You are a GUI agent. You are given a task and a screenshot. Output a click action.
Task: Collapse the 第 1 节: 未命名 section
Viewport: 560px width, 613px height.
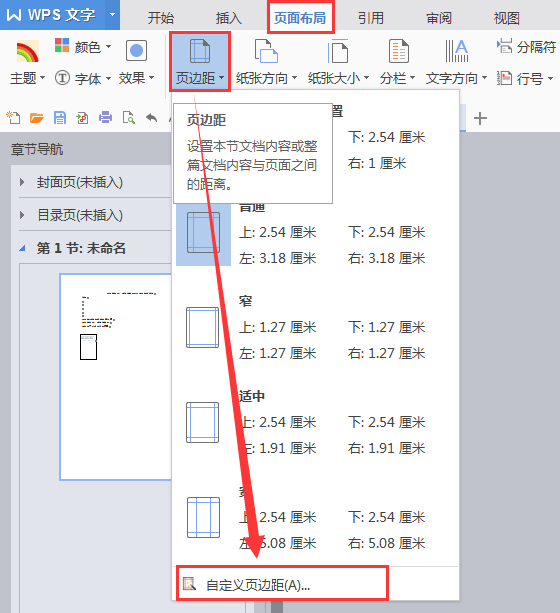tap(22, 248)
